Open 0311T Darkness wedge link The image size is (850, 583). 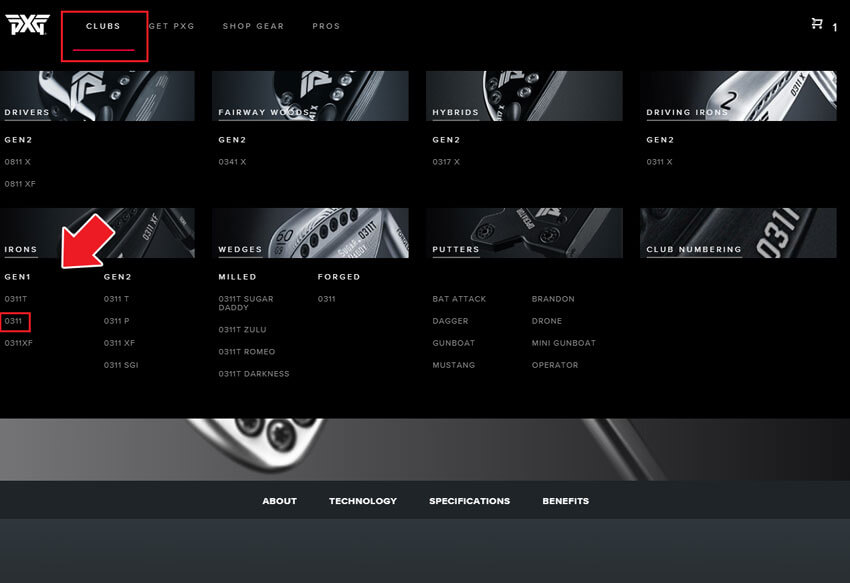(254, 374)
